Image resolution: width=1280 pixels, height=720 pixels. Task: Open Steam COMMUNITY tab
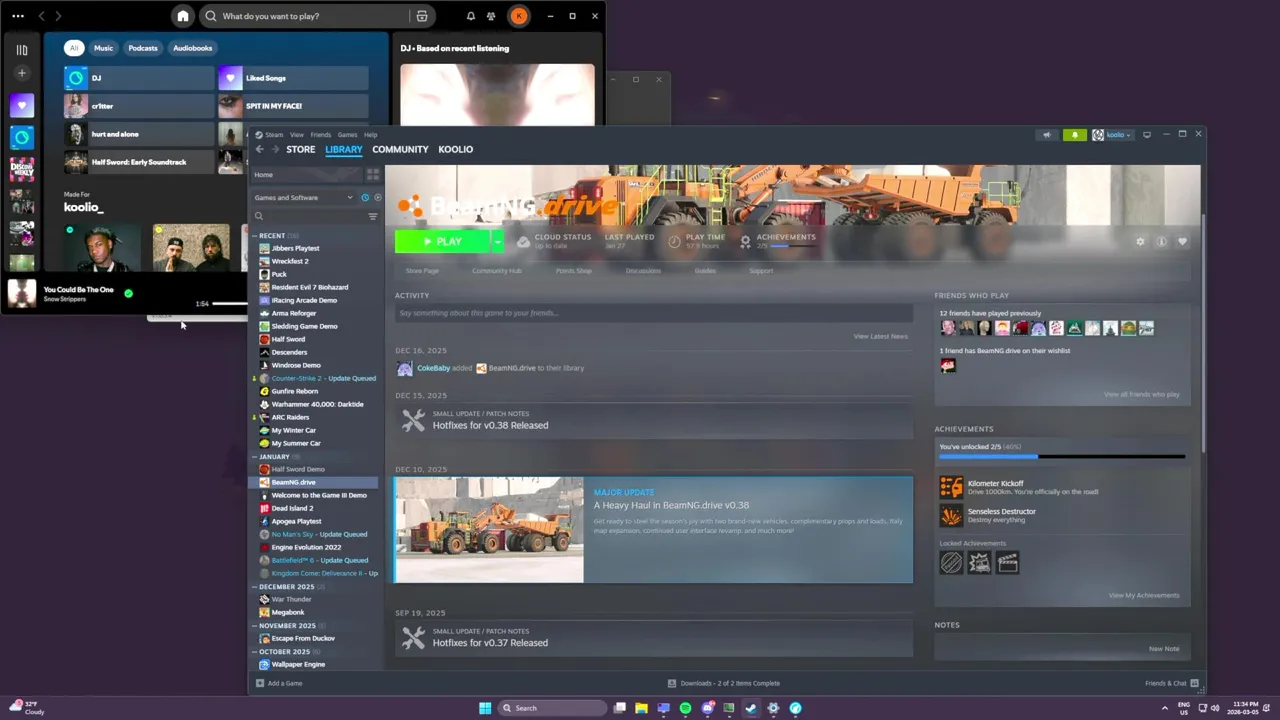pos(400,149)
